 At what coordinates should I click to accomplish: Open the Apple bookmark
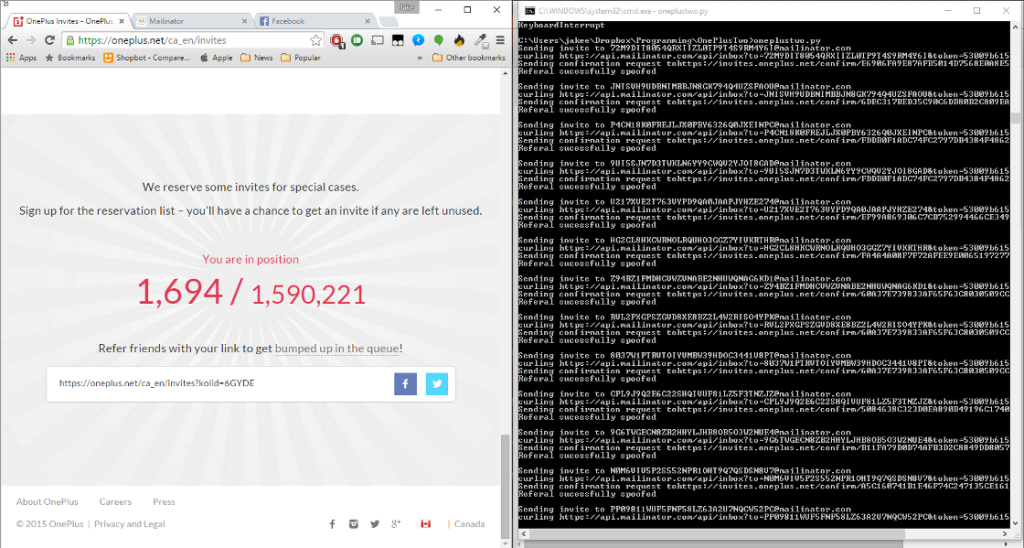pos(216,57)
